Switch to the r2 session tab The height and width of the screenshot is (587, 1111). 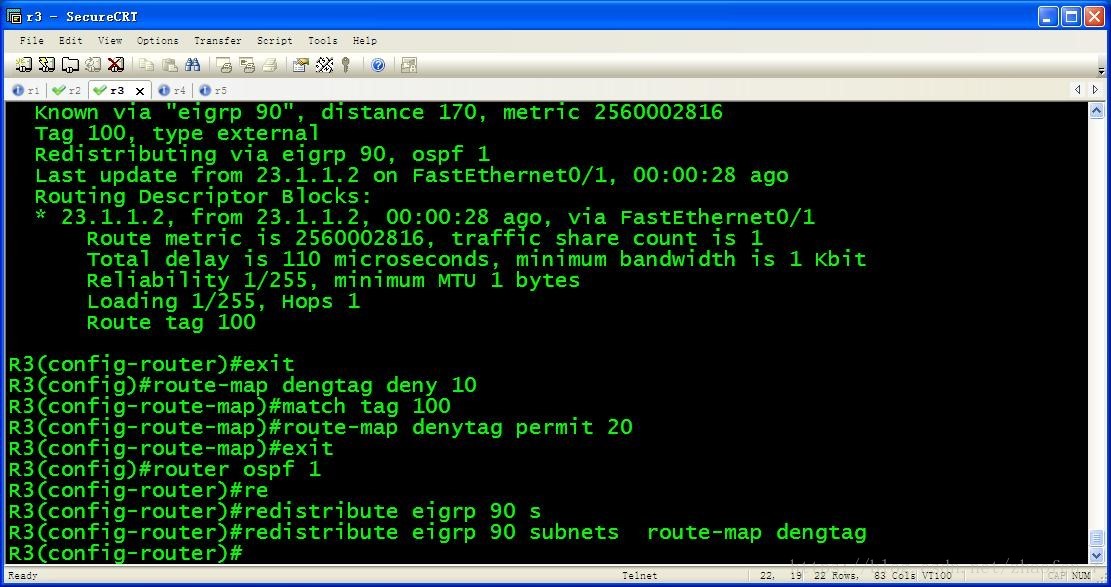[67, 90]
